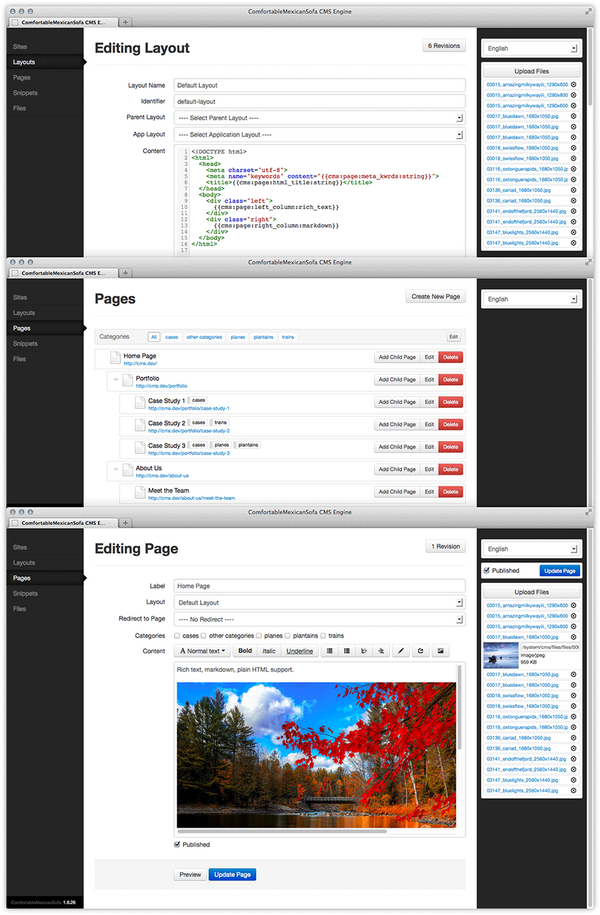Click the Portfolio page document icon
The height and width of the screenshot is (915, 600).
pos(127,380)
